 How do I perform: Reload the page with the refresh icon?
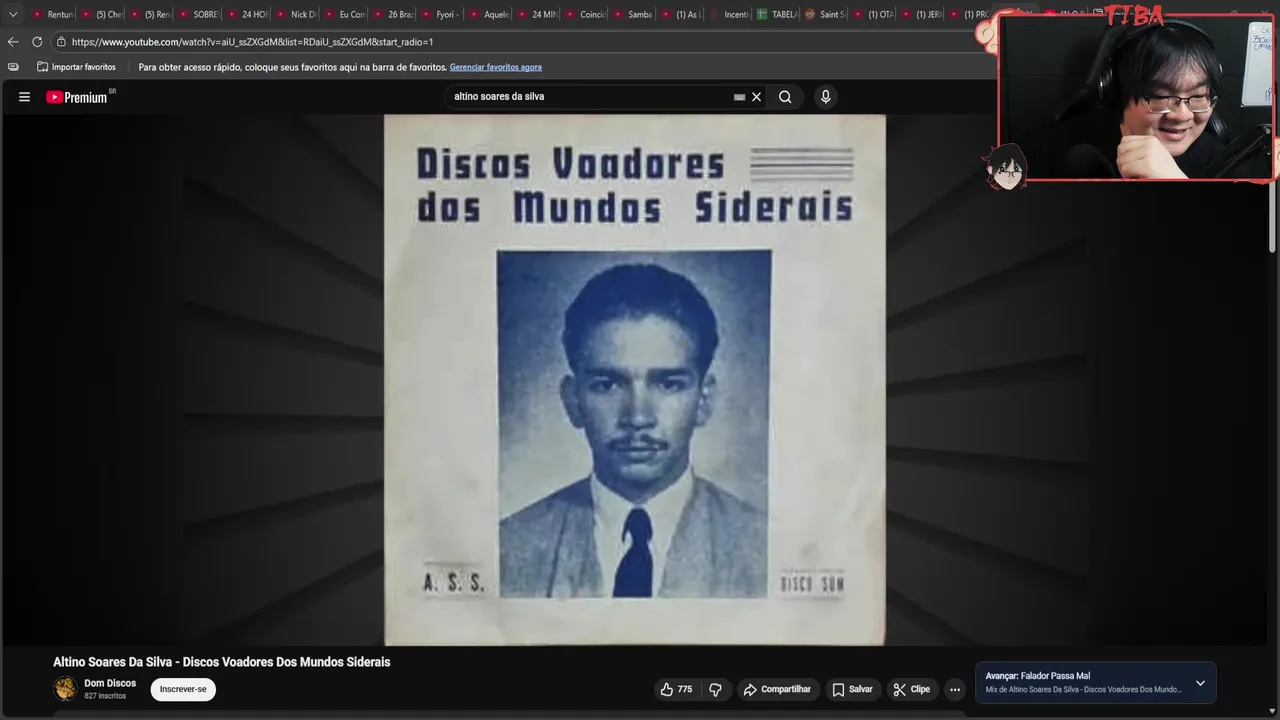click(x=37, y=42)
